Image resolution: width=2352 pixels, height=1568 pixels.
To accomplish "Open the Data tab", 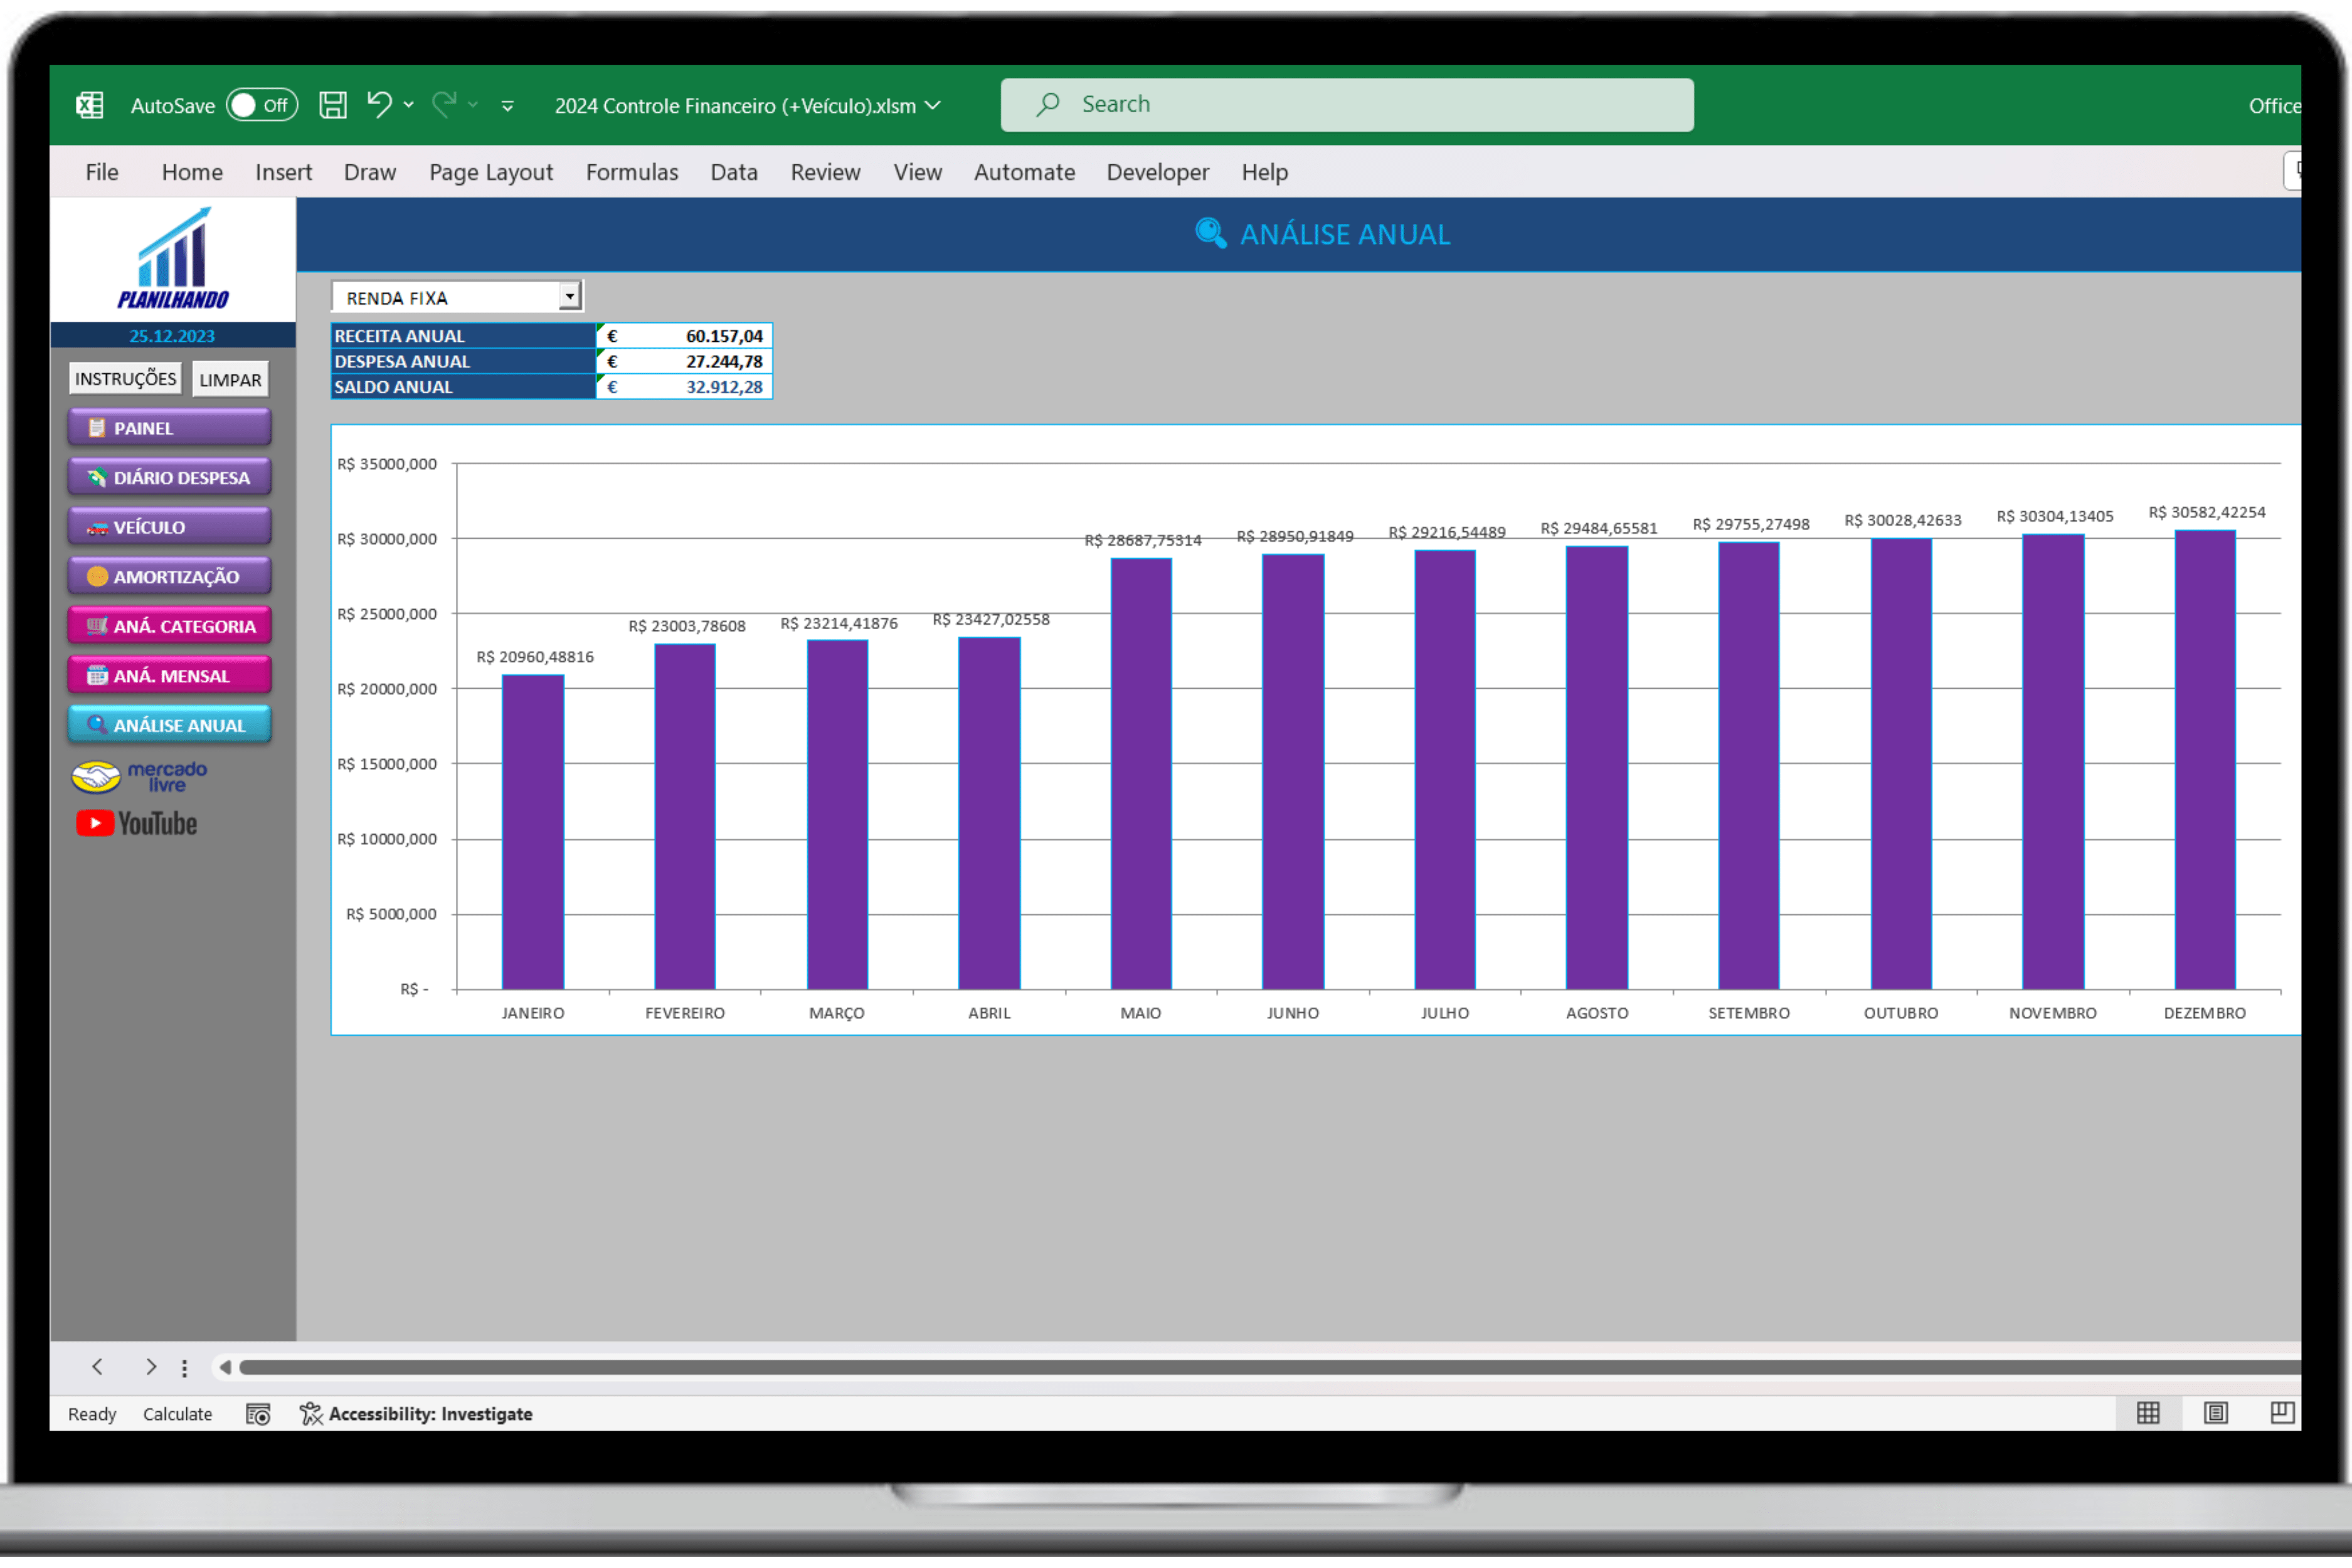I will 734,172.
